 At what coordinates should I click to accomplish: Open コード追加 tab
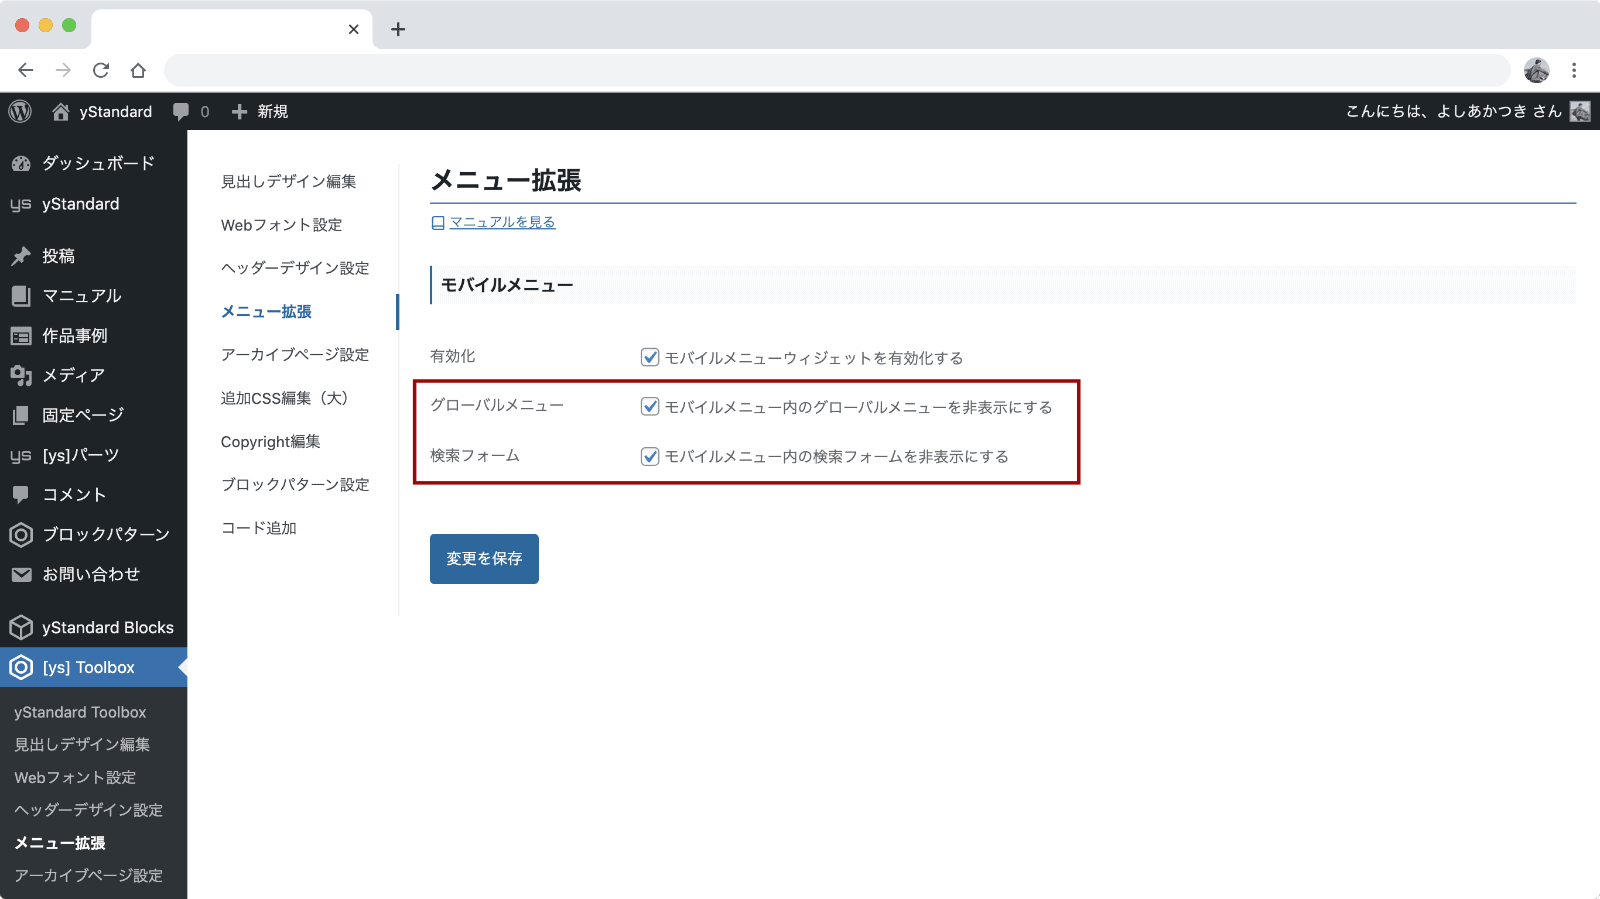(259, 528)
